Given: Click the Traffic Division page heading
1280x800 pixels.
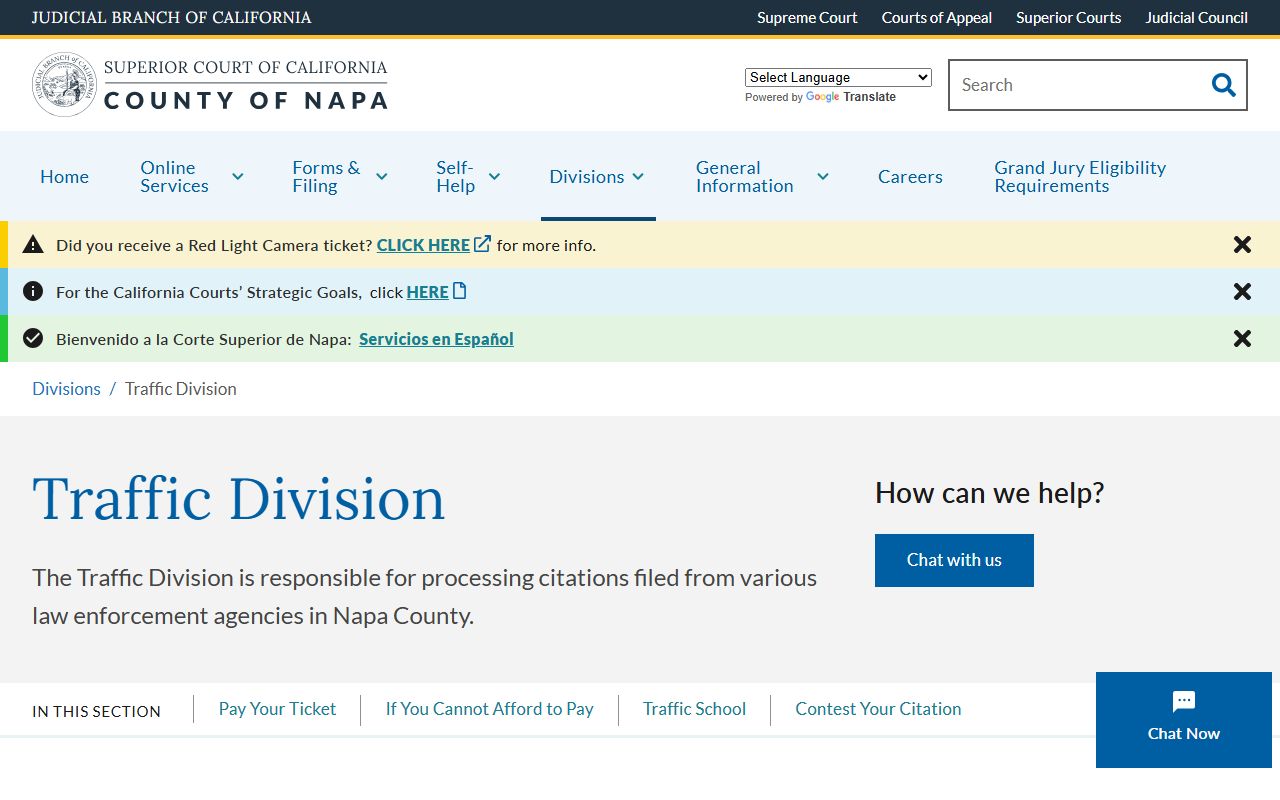Looking at the screenshot, I should 238,498.
